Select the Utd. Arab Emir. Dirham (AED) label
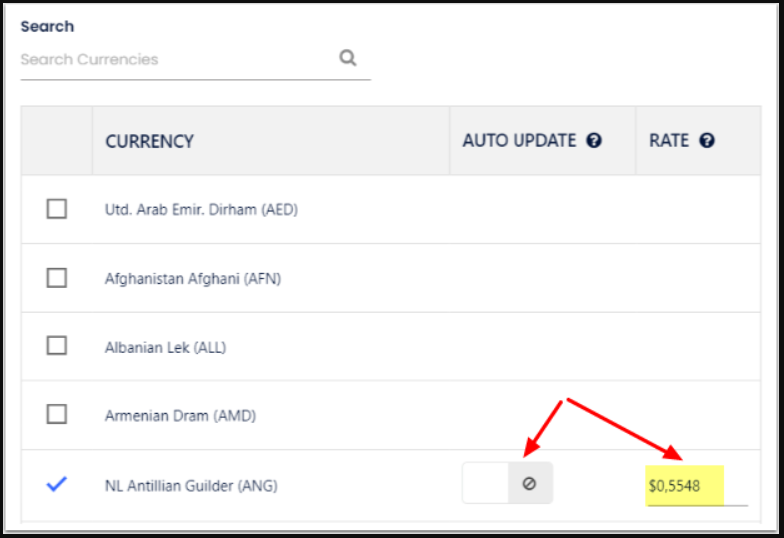 point(201,210)
